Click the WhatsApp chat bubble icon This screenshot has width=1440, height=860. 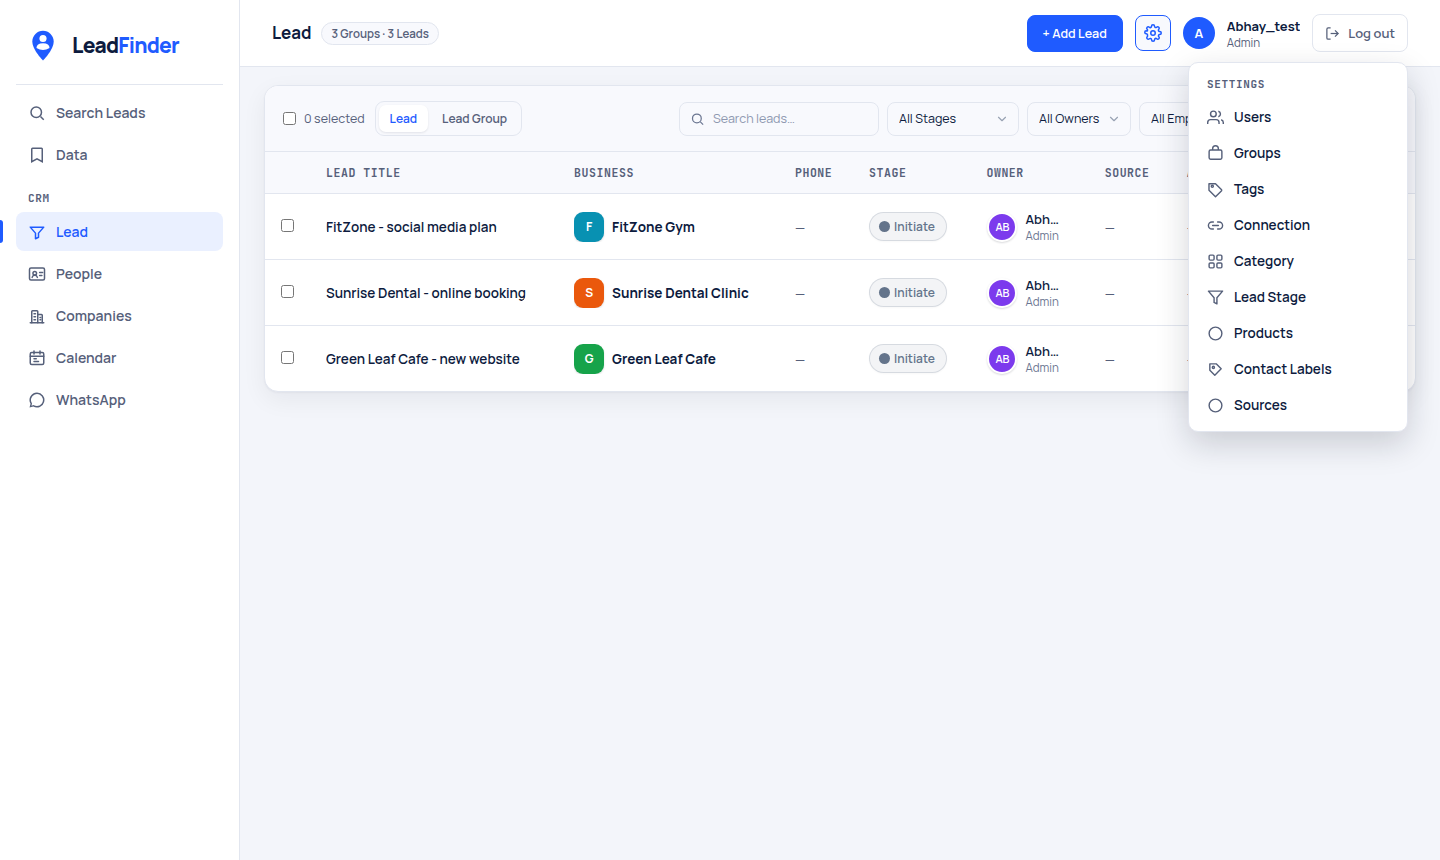pyautogui.click(x=37, y=400)
